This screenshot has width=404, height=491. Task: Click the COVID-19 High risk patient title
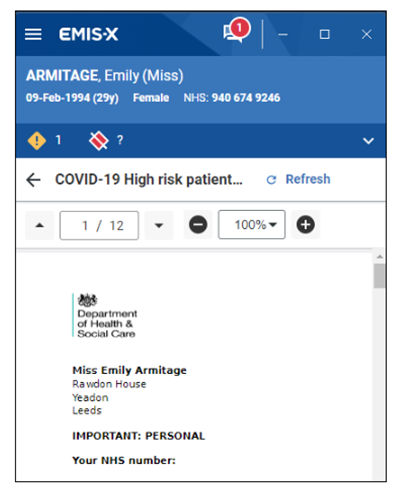(149, 180)
